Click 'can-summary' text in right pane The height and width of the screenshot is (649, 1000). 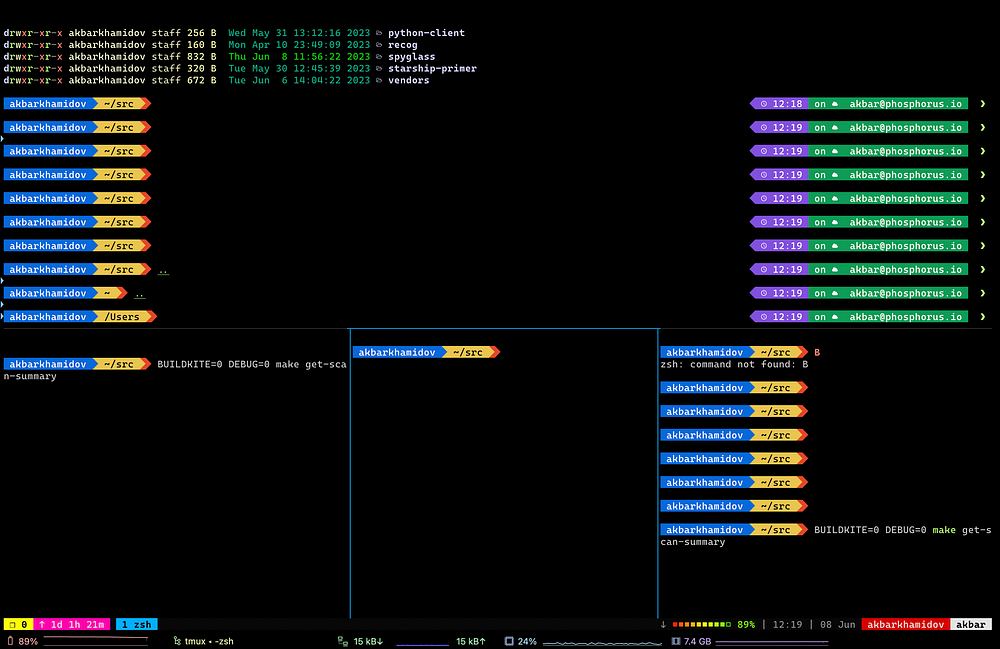click(x=693, y=542)
